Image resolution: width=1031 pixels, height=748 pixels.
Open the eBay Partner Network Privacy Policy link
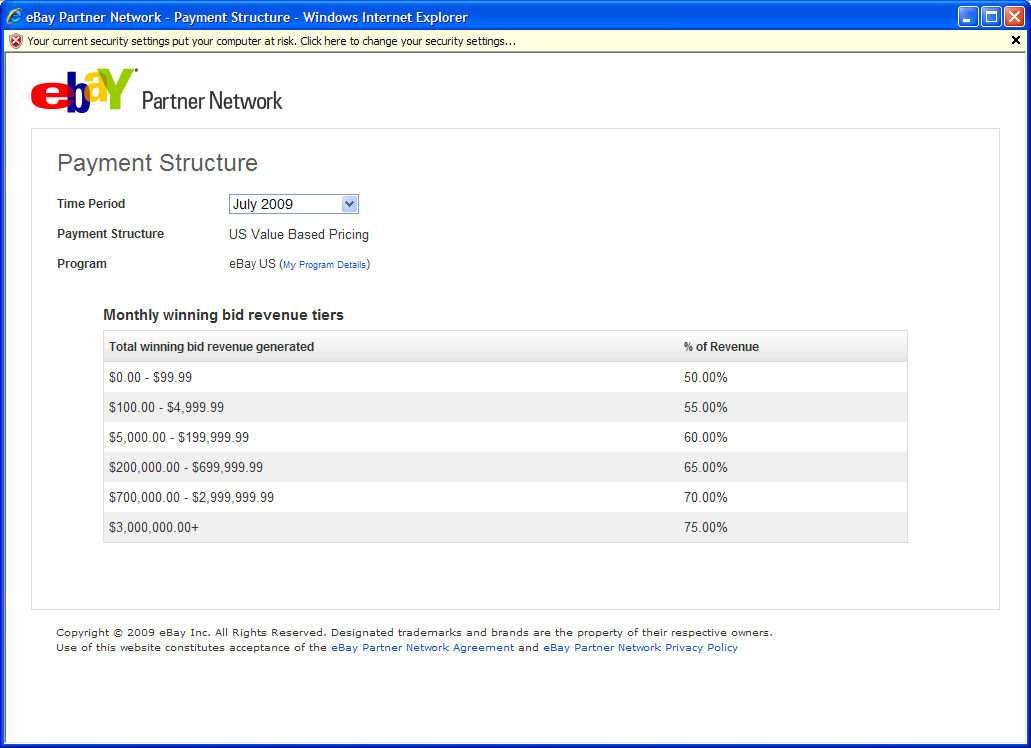click(640, 648)
